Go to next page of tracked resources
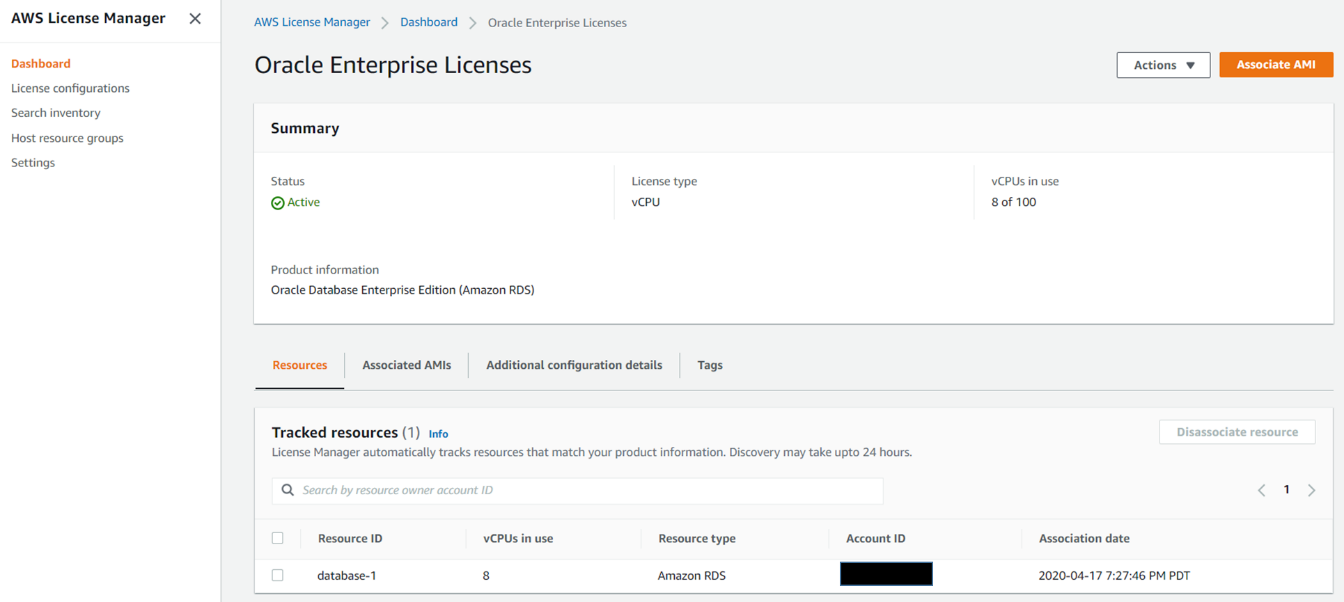 tap(1312, 490)
